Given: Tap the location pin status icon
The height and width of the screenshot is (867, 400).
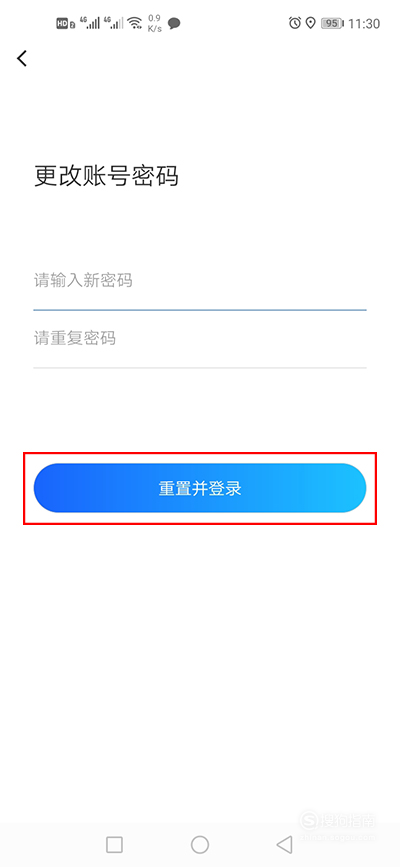Looking at the screenshot, I should click(310, 23).
